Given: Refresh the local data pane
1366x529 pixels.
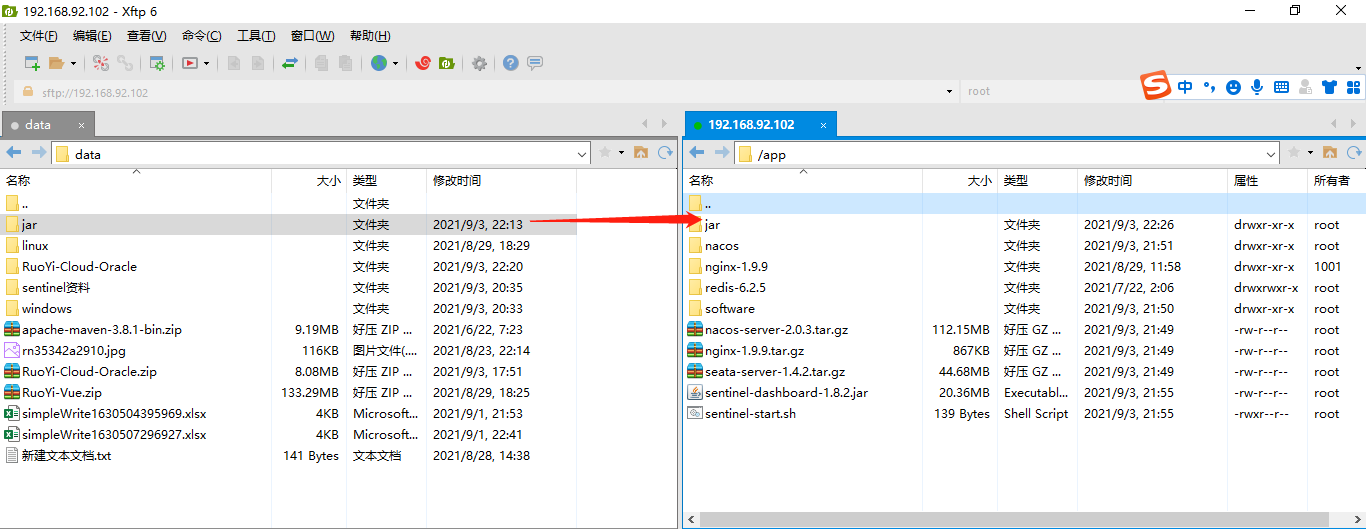Looking at the screenshot, I should pos(665,153).
